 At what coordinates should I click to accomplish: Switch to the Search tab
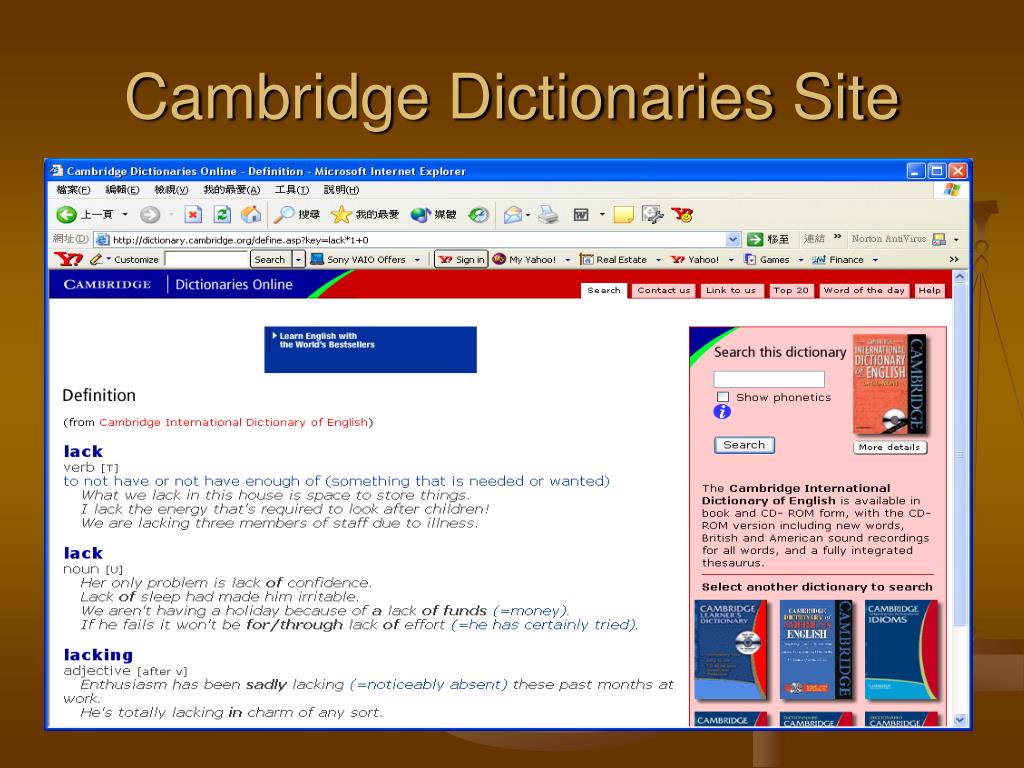604,291
